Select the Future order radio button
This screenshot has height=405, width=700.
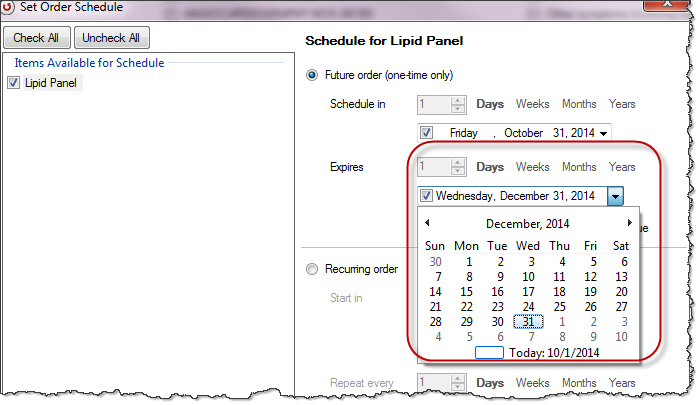pos(313,75)
